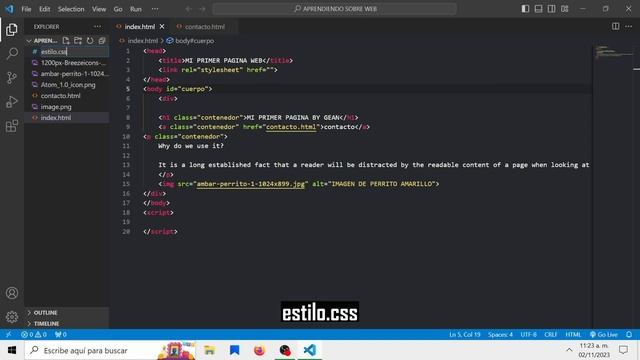Viewport: 640px width, 360px height.
Task: Split the editor to the right
Action: tap(615, 26)
